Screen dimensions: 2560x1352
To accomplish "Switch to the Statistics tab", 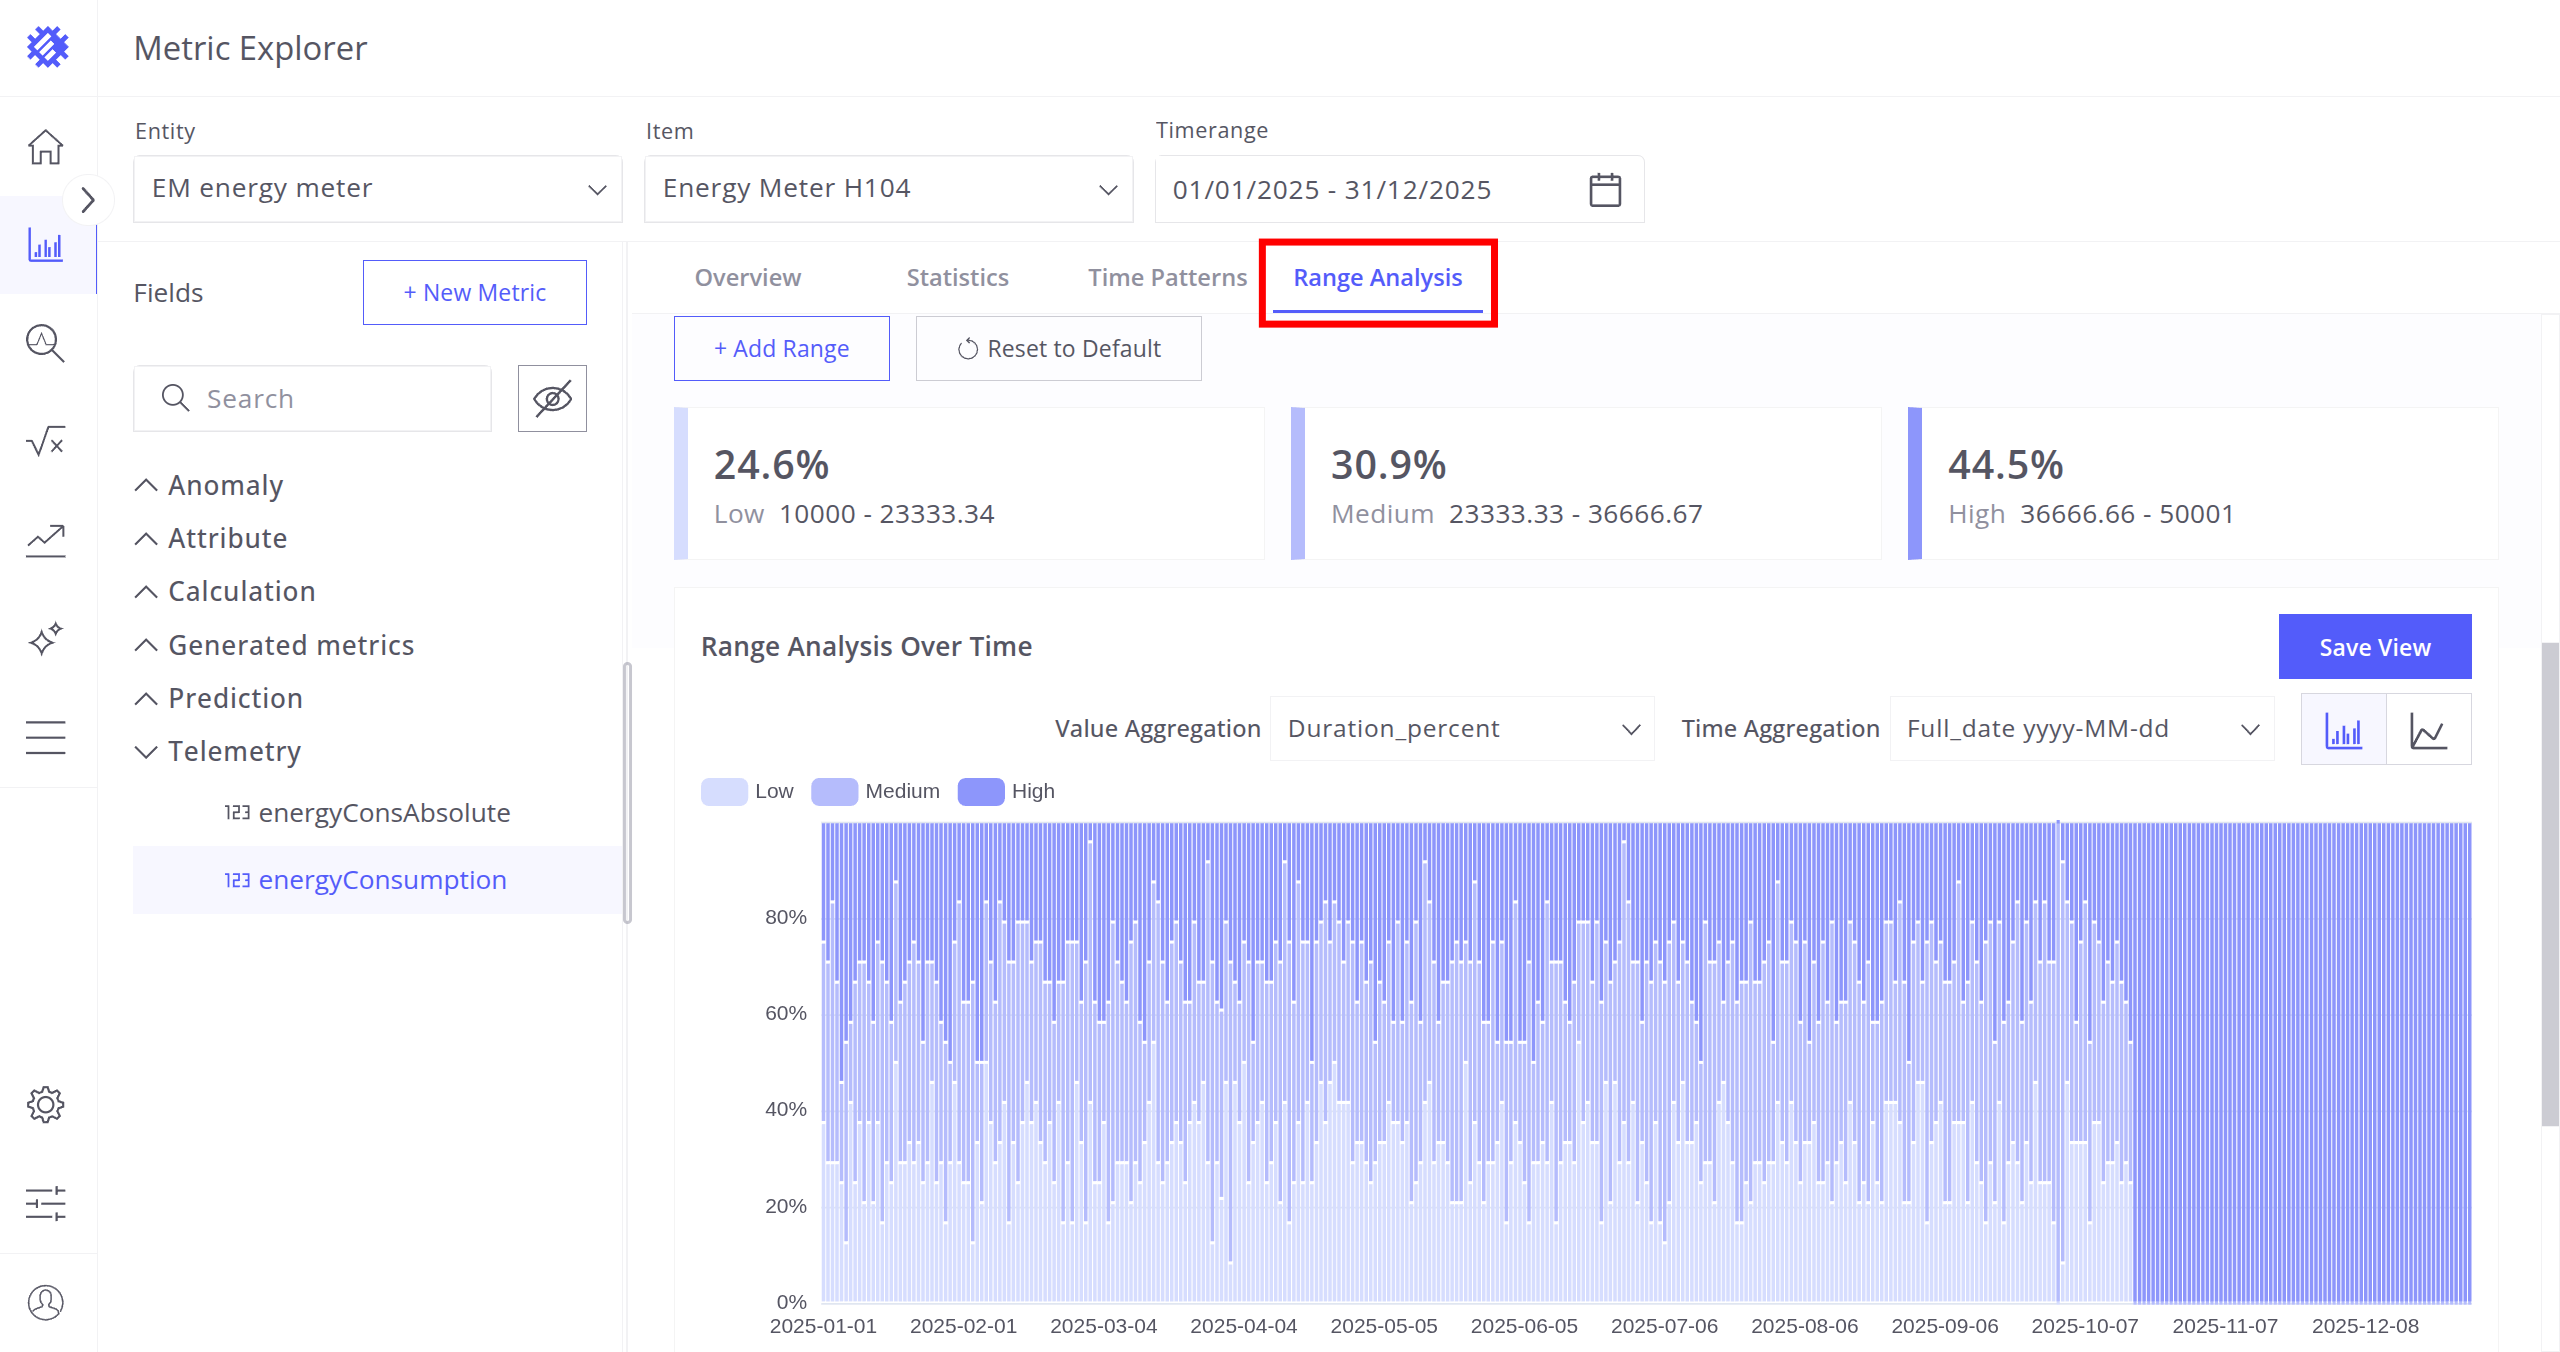I will [x=957, y=277].
